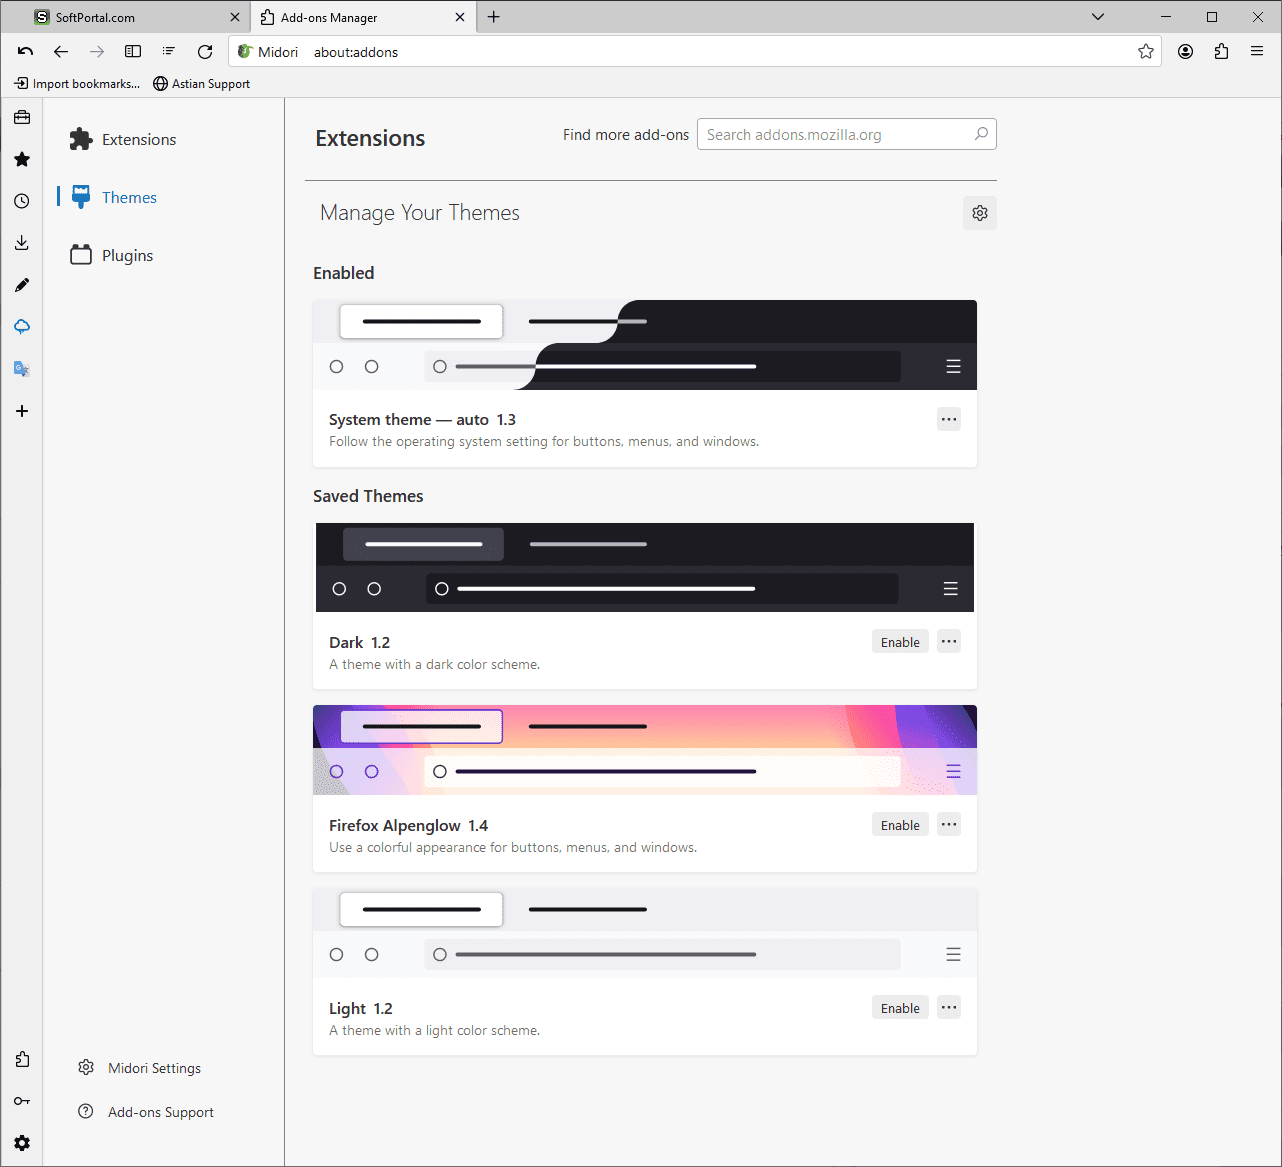This screenshot has width=1282, height=1167.
Task: Open Midori Settings link
Action: pos(140,1068)
